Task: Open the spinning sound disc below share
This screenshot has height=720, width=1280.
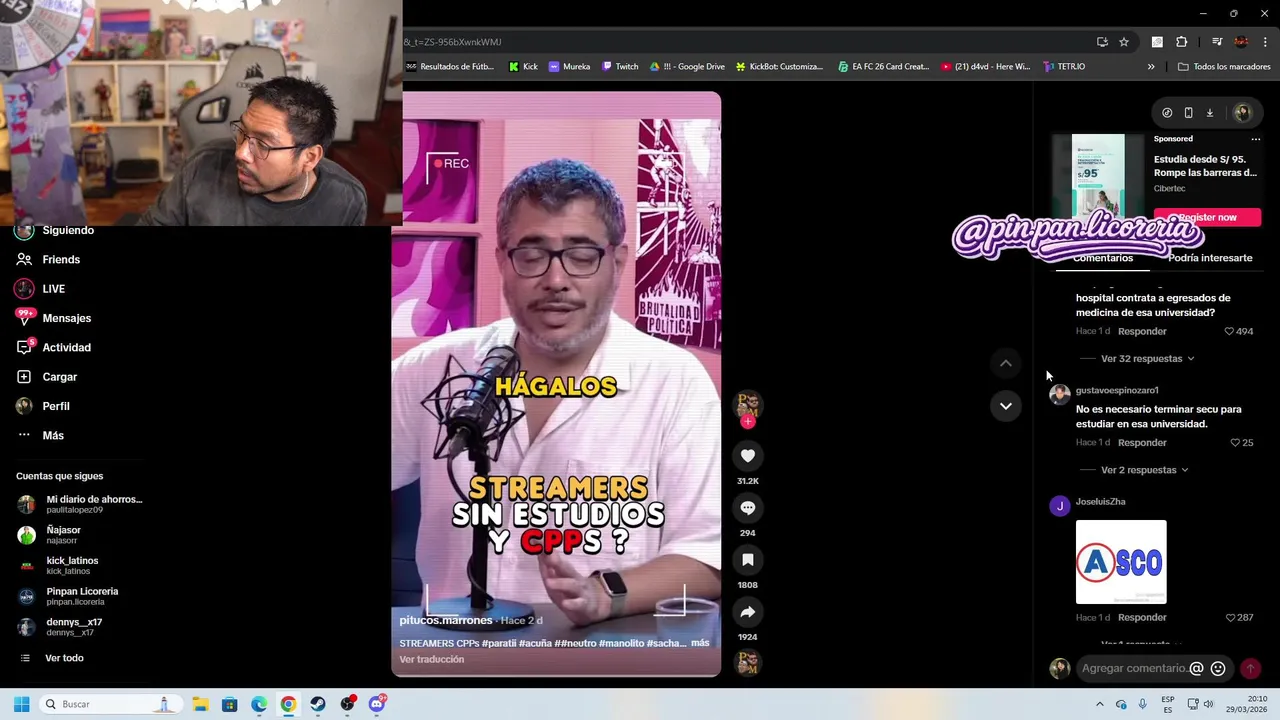Action: (x=747, y=663)
